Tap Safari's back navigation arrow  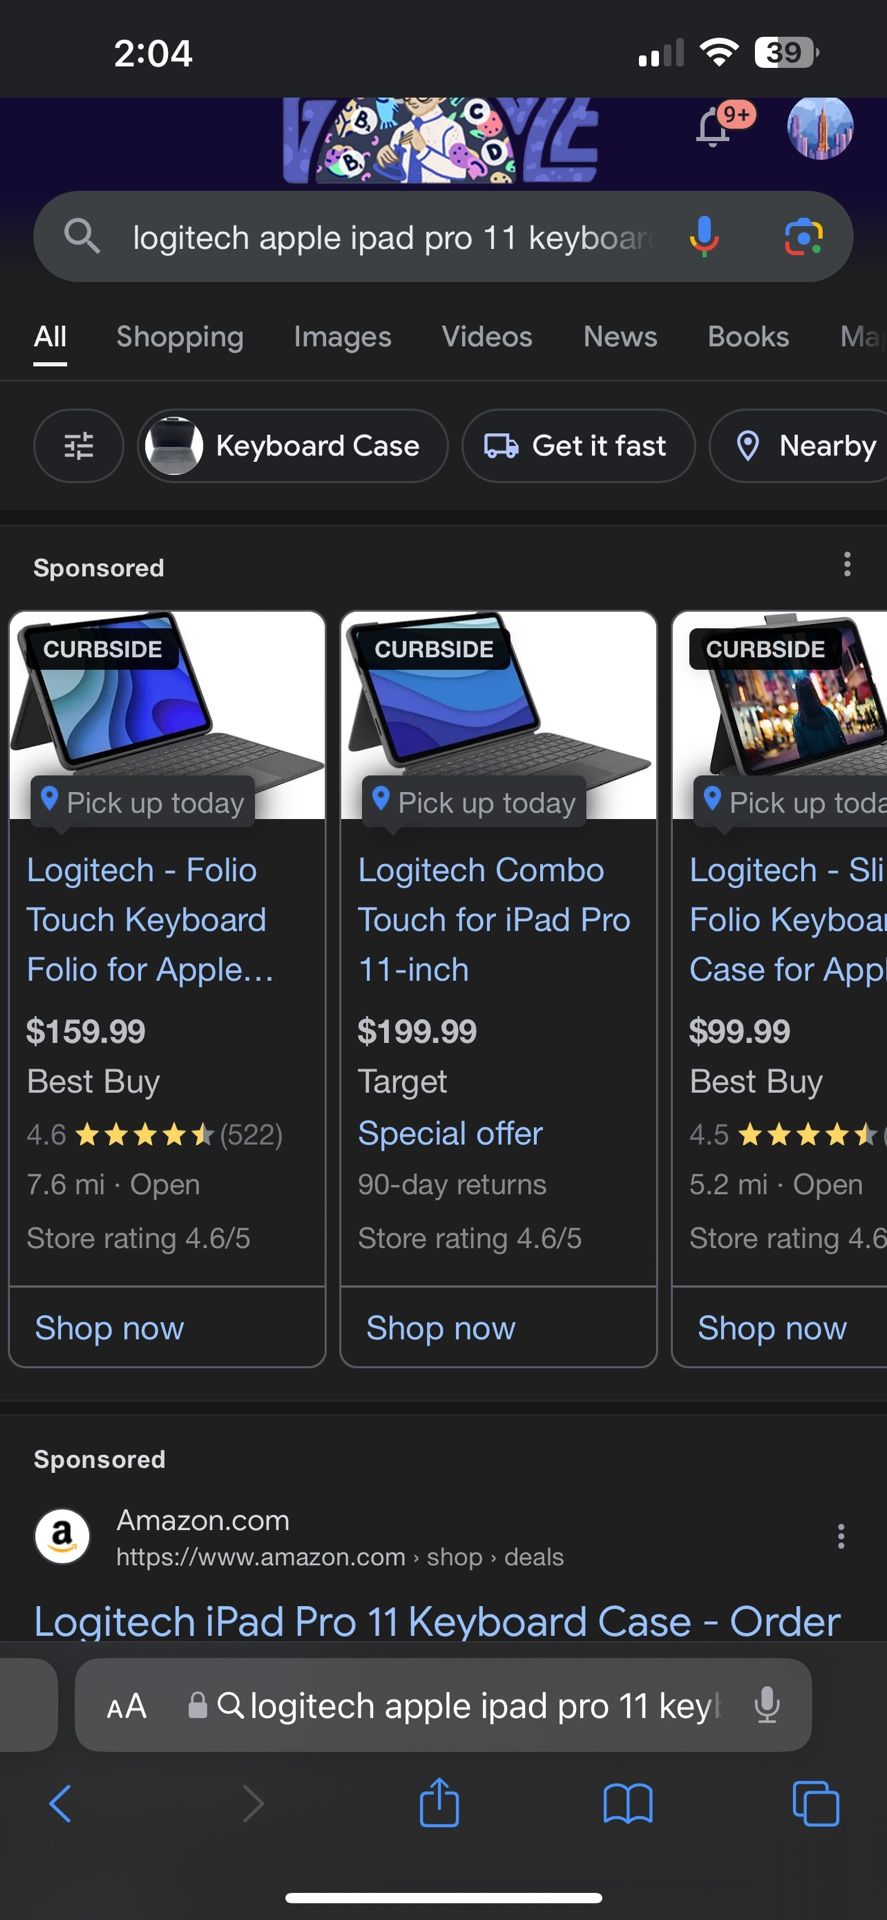[60, 1803]
